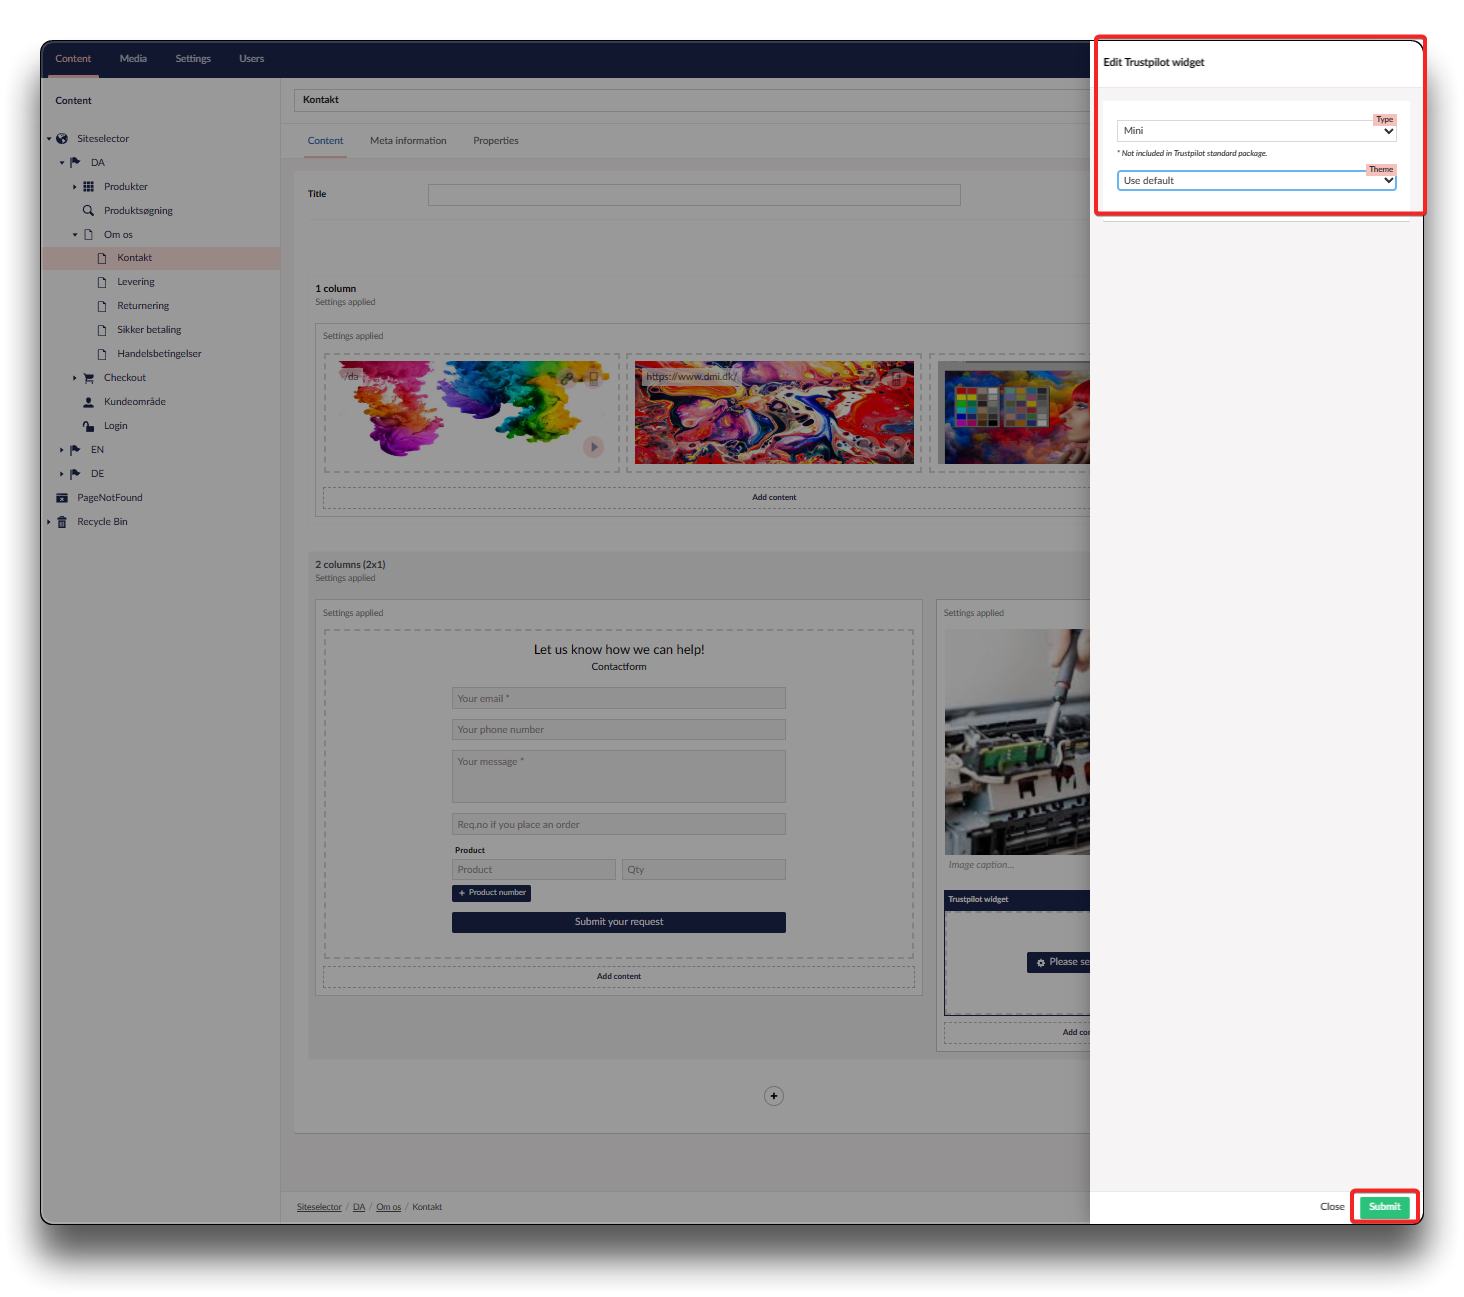Open the Theme dropdown showing Use default
This screenshot has width=1464, height=1297.
point(1256,181)
